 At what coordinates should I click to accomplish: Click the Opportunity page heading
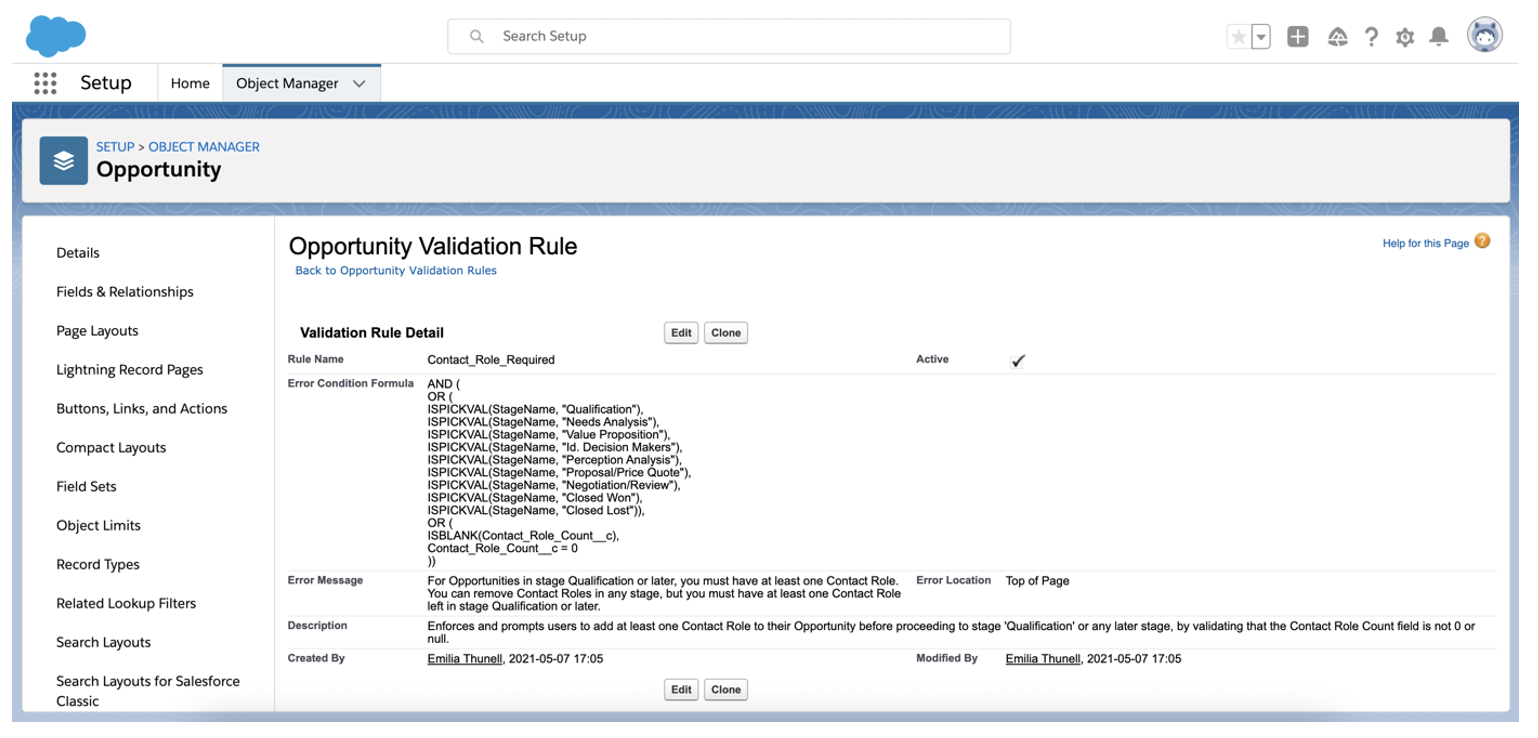[159, 169]
